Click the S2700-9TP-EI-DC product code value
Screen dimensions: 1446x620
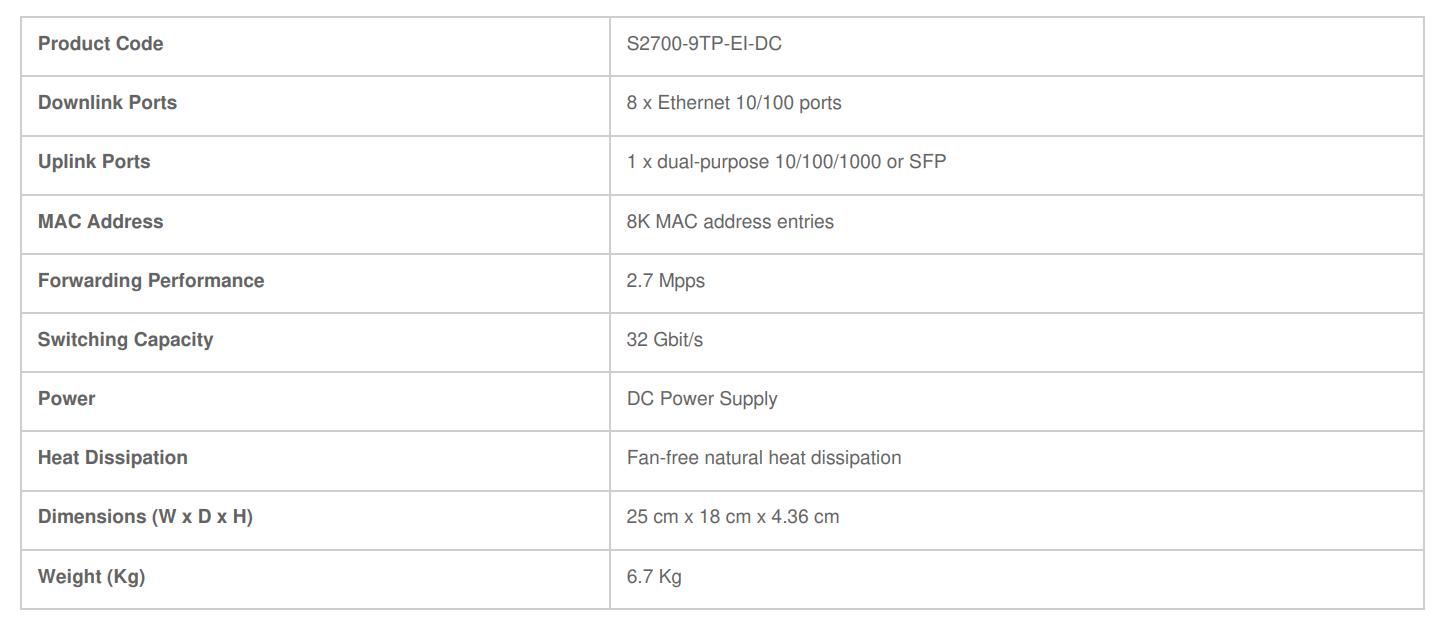[x=704, y=44]
